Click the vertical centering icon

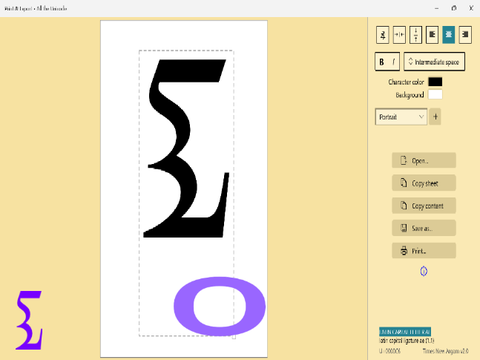click(416, 35)
